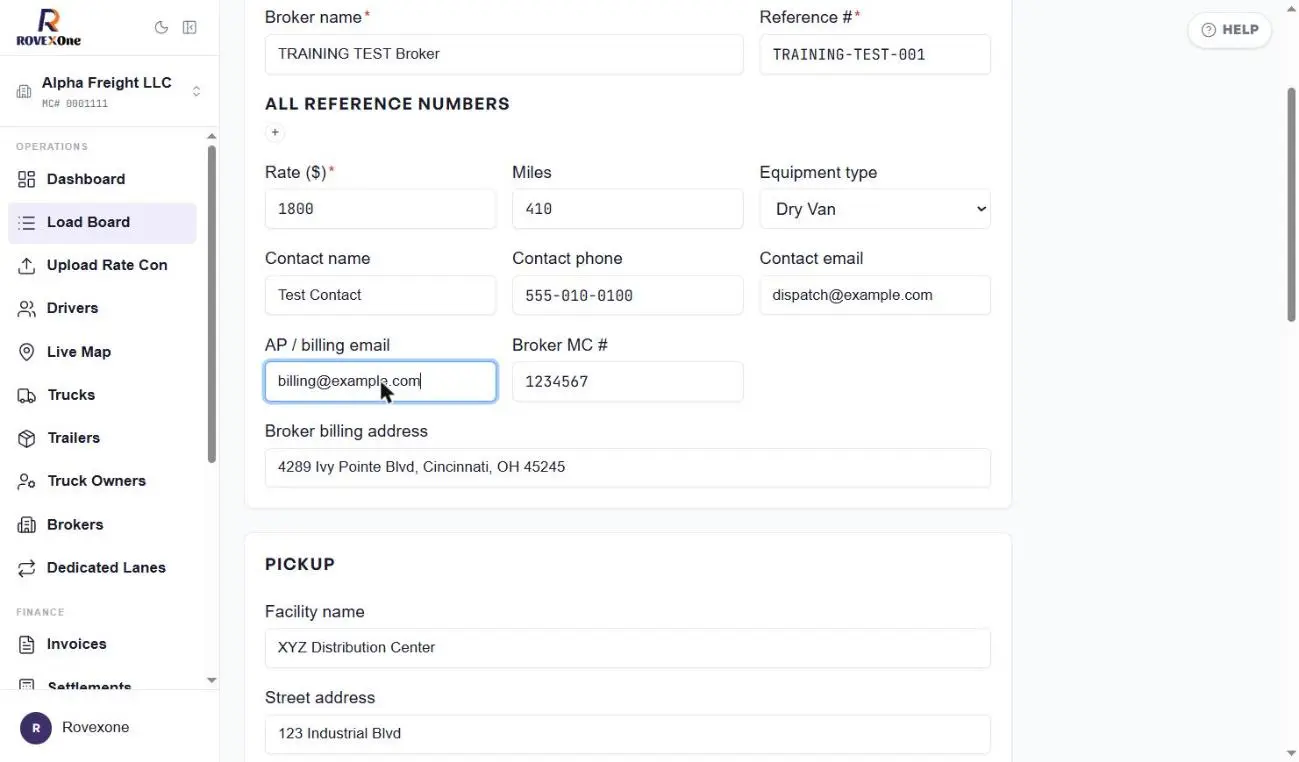Image resolution: width=1299 pixels, height=762 pixels.
Task: Click the Rate ($) input field
Action: 380,209
